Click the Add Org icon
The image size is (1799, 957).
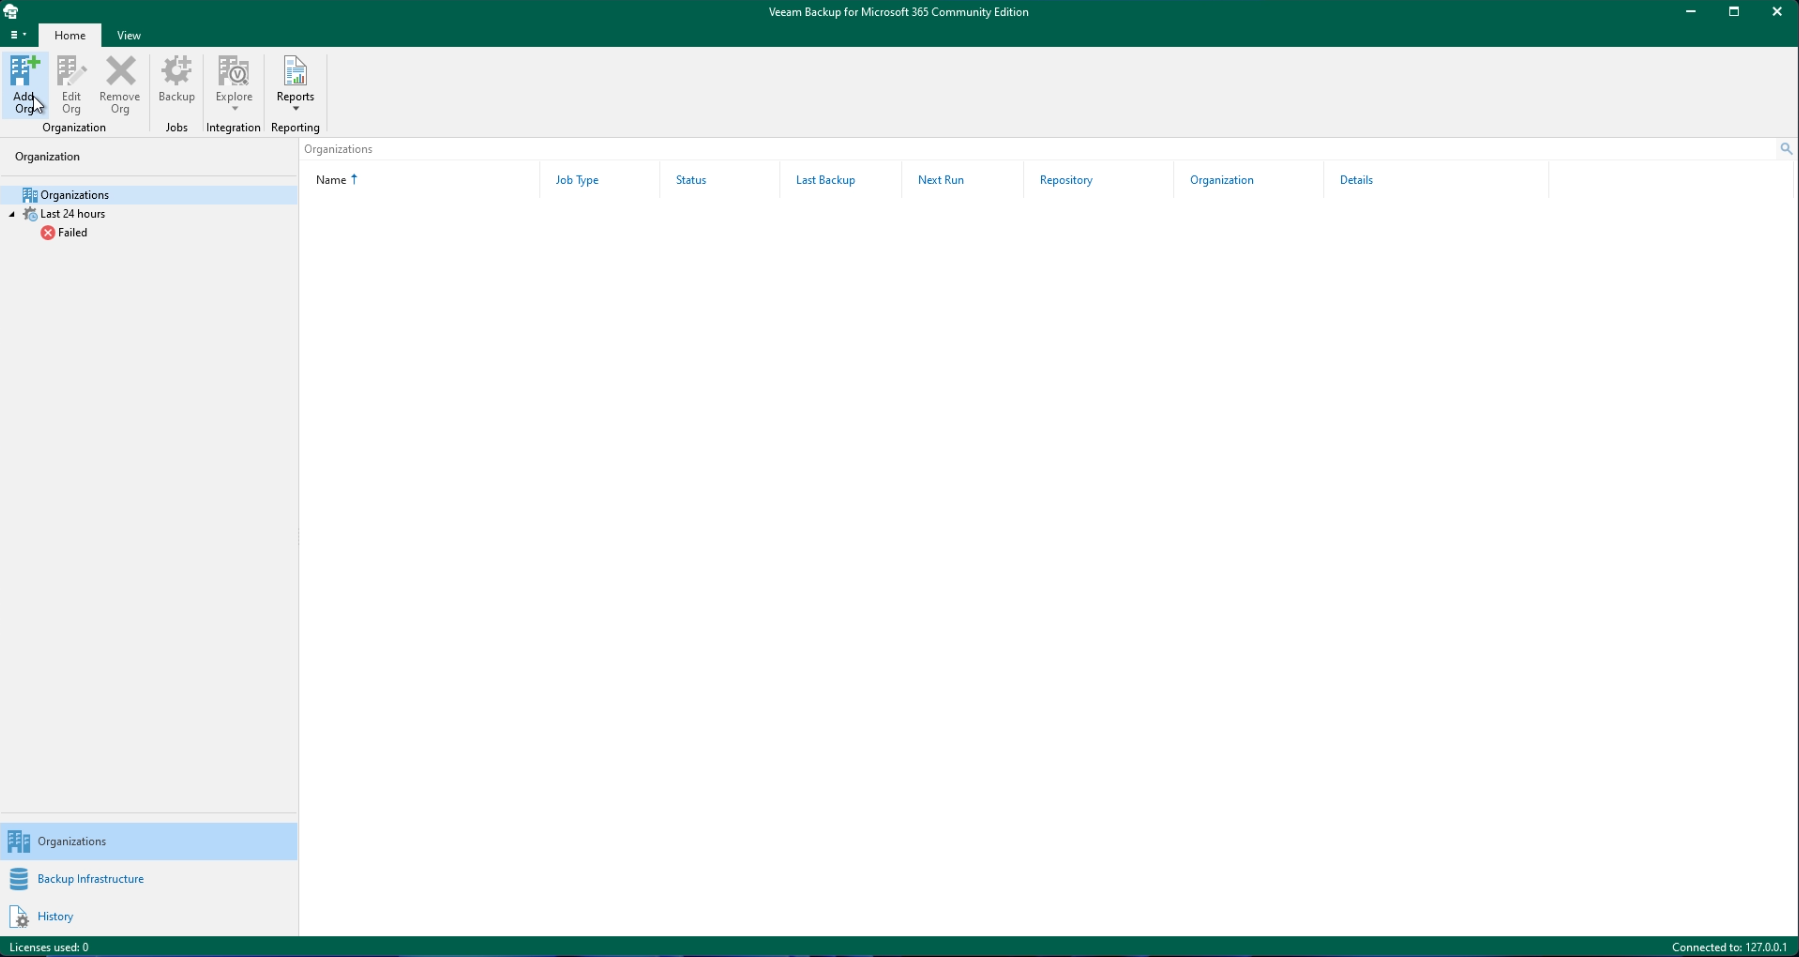pos(24,73)
